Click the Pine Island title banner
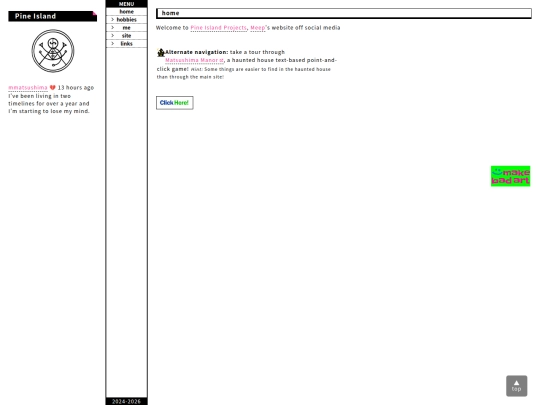This screenshot has height=405, width=540. (52, 16)
